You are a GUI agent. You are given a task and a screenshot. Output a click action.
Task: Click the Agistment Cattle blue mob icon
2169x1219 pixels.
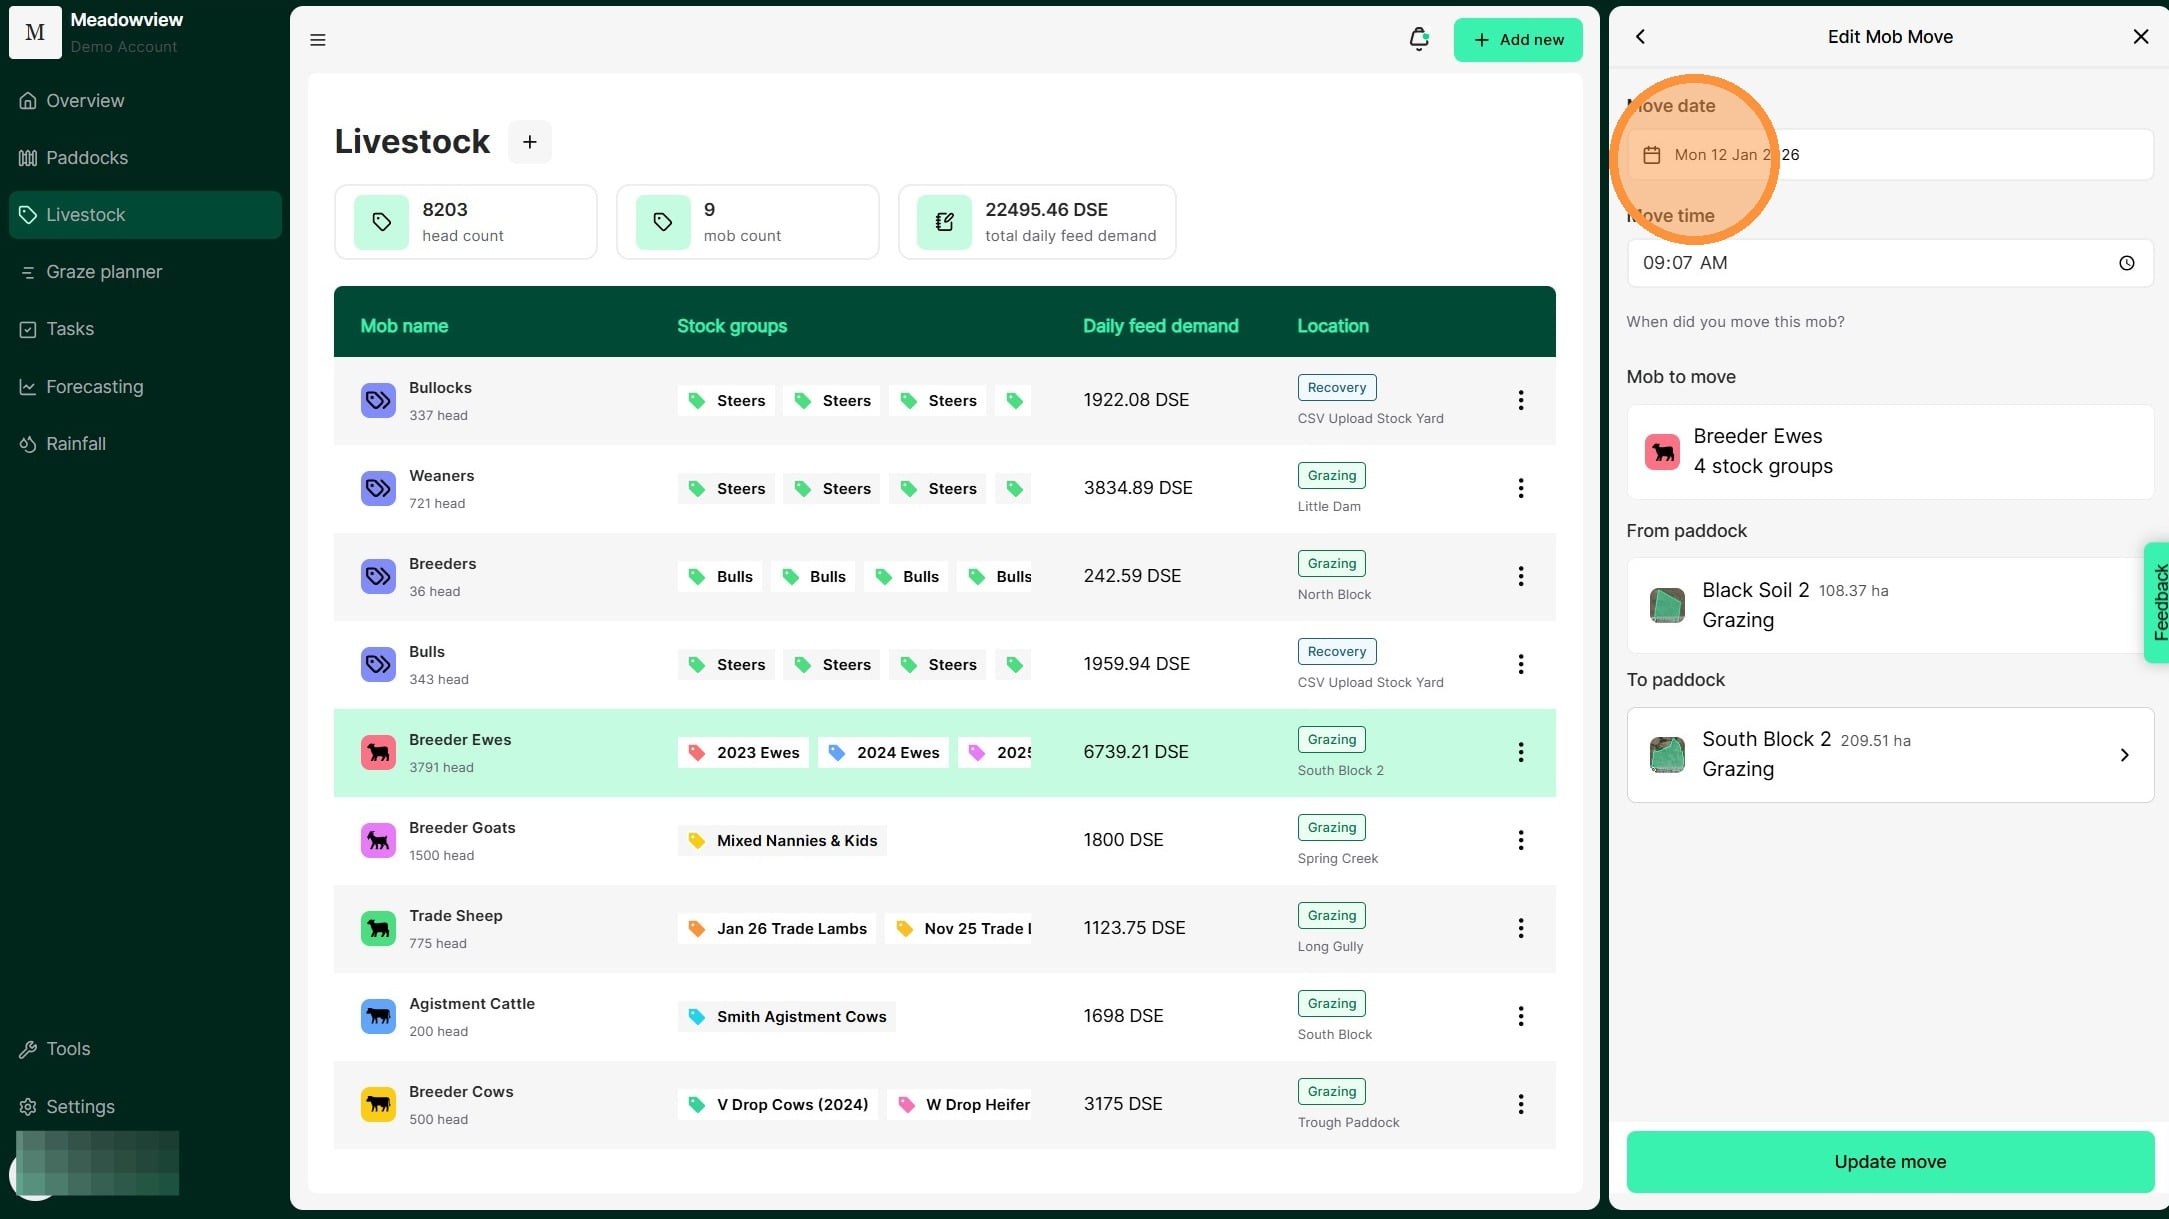point(378,1016)
